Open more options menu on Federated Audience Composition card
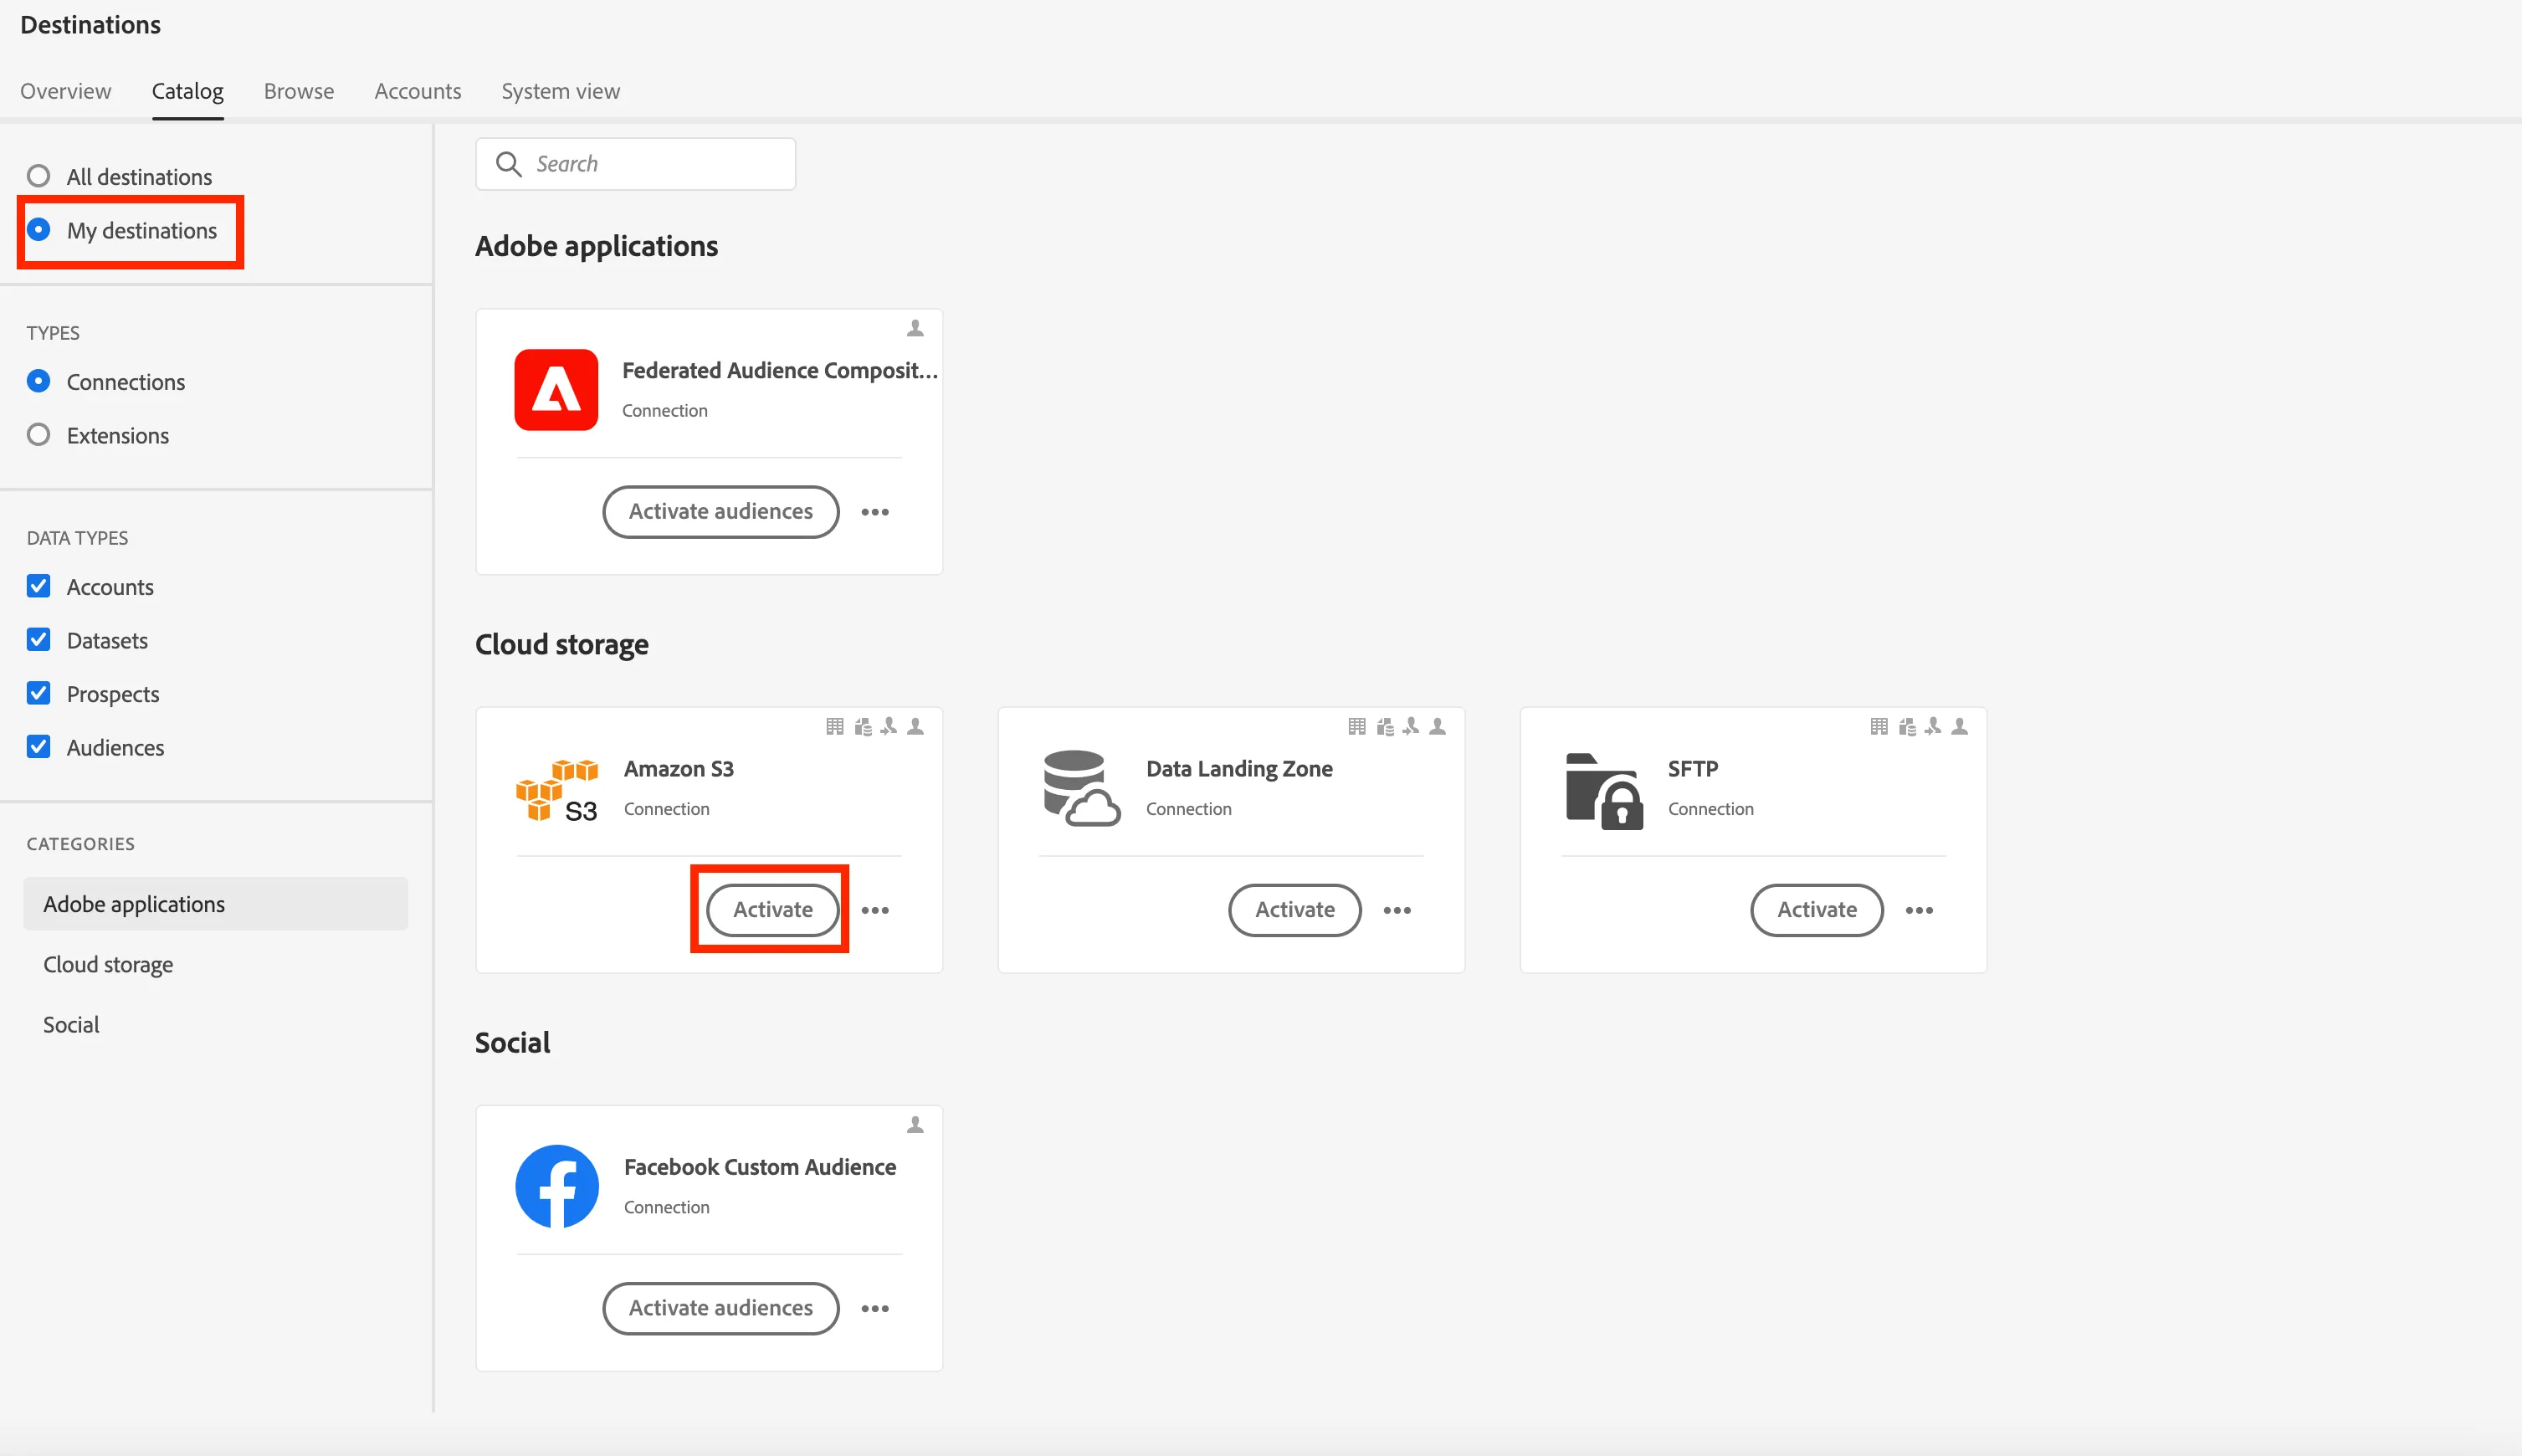This screenshot has width=2522, height=1456. [x=875, y=512]
